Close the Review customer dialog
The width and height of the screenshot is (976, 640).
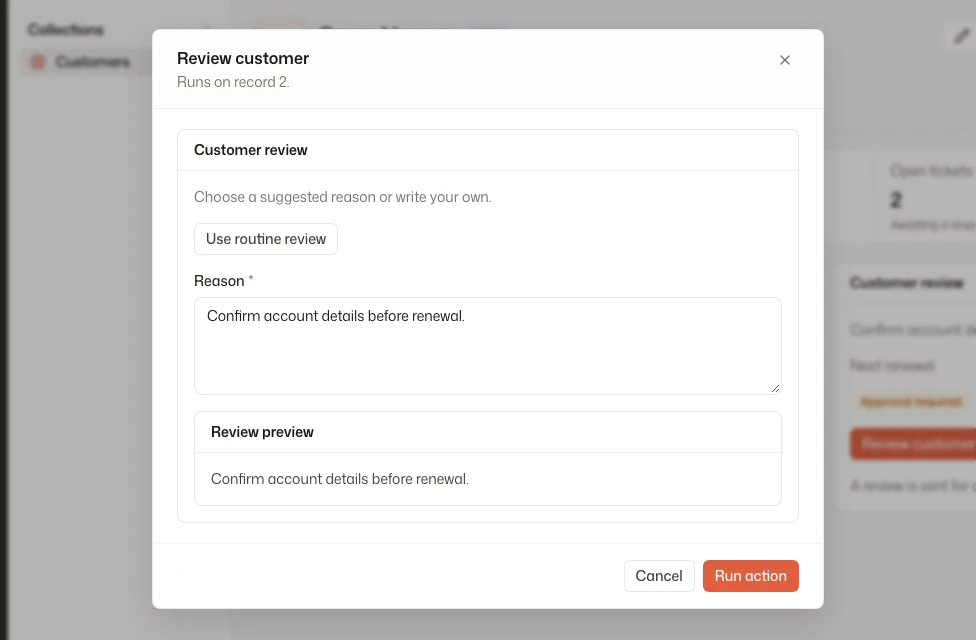point(784,60)
